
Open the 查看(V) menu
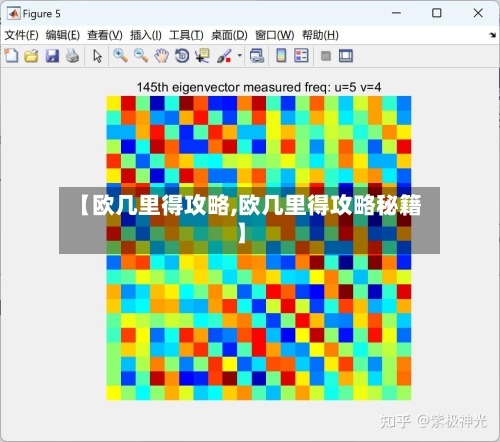coord(105,35)
